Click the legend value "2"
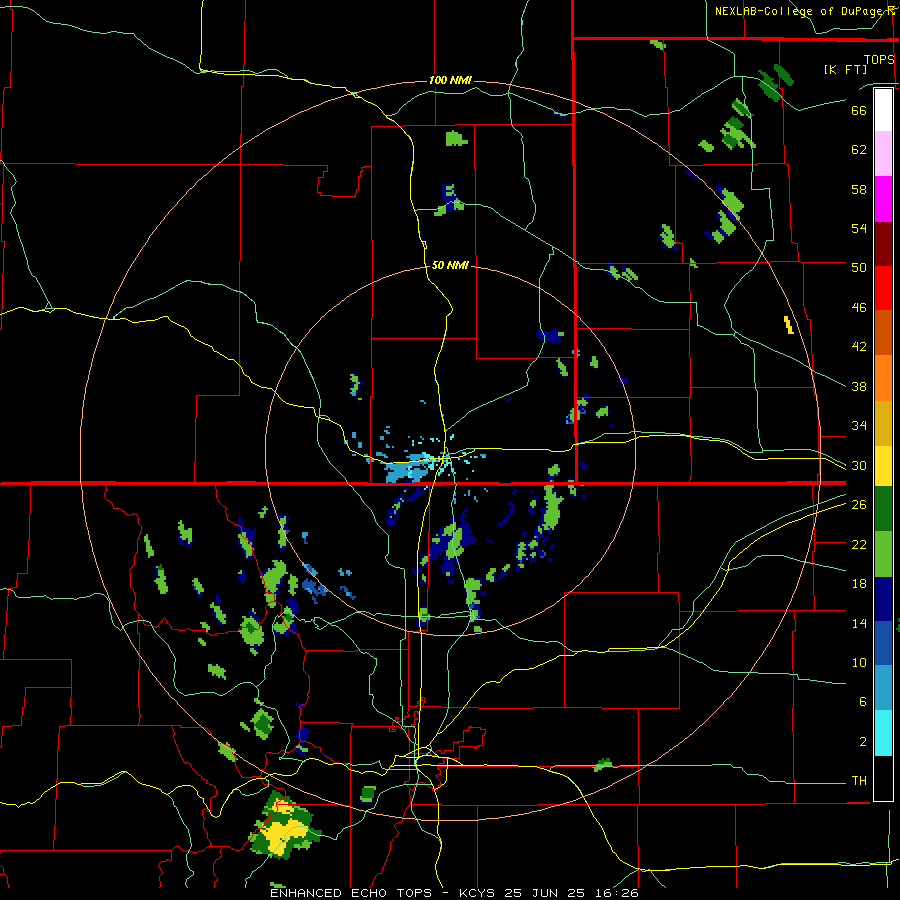Viewport: 900px width, 900px height. pyautogui.click(x=862, y=742)
